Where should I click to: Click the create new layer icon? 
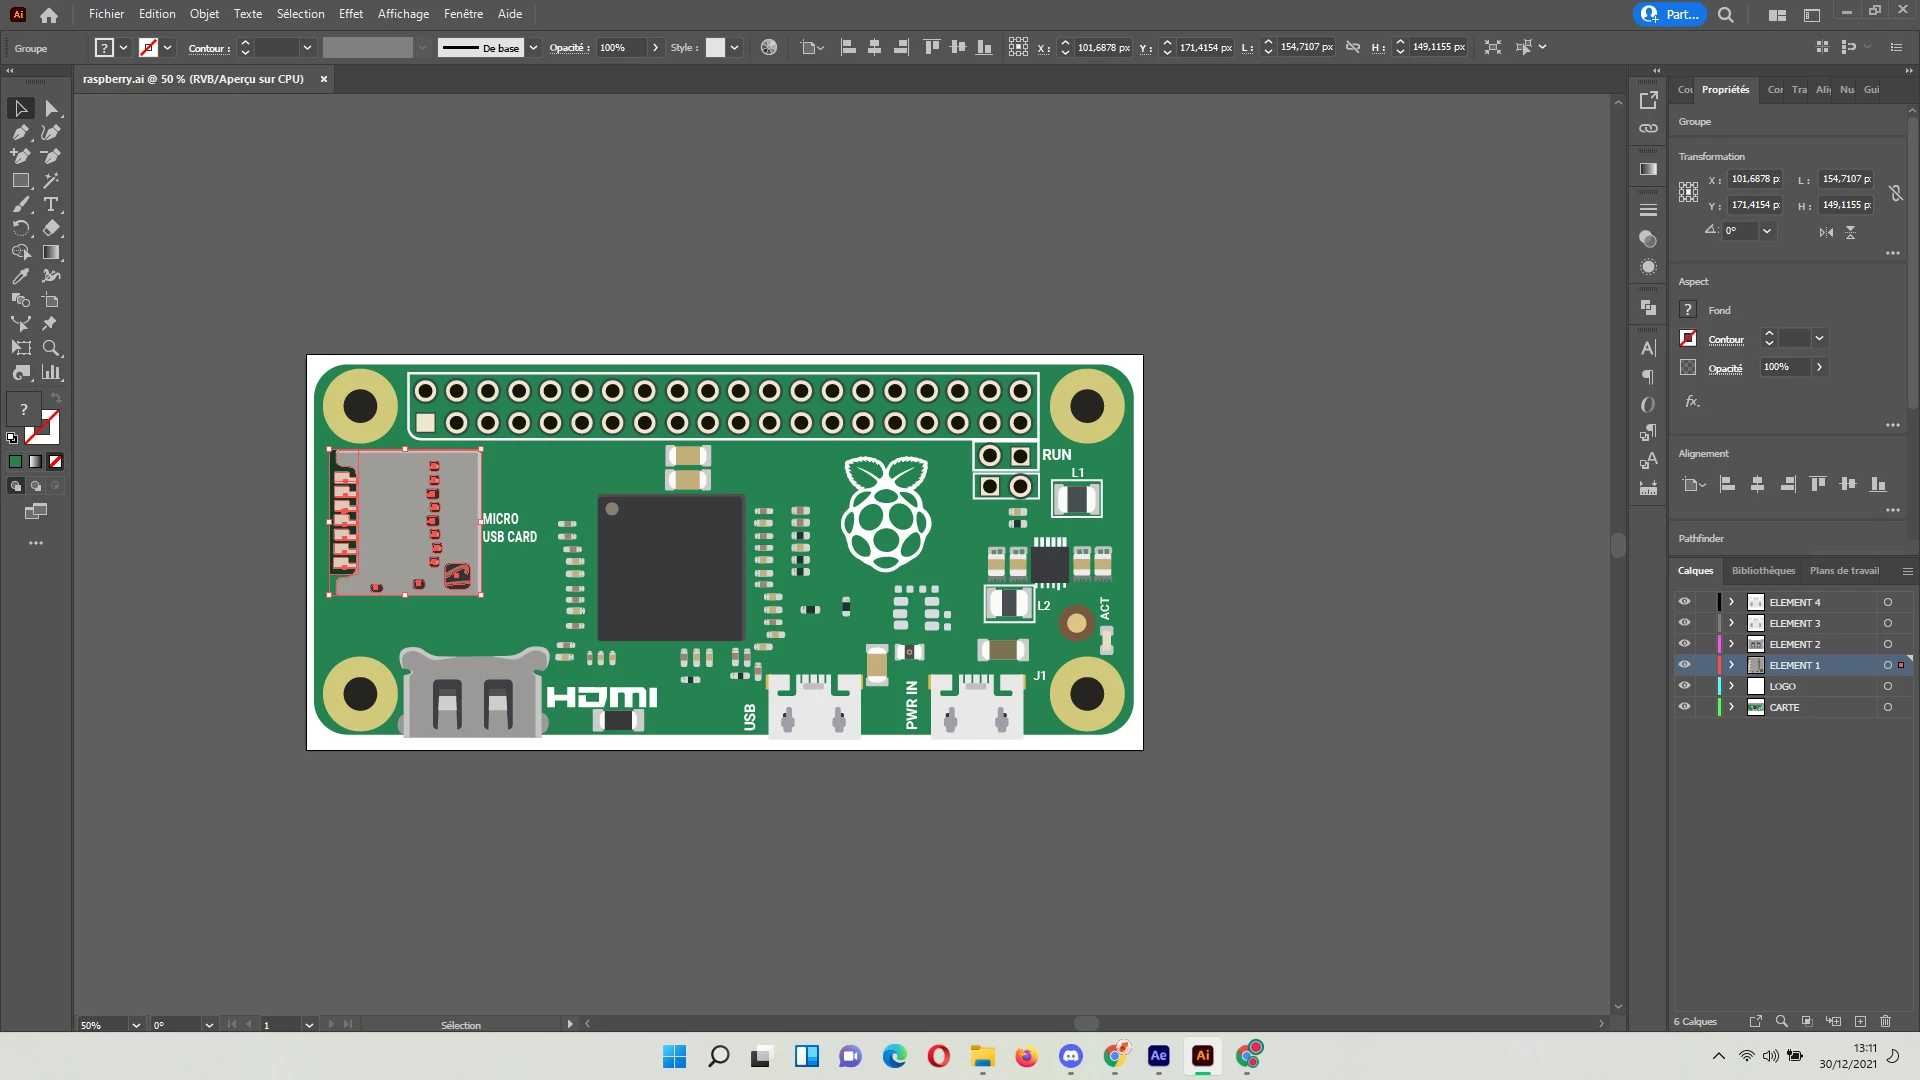coord(1860,1021)
